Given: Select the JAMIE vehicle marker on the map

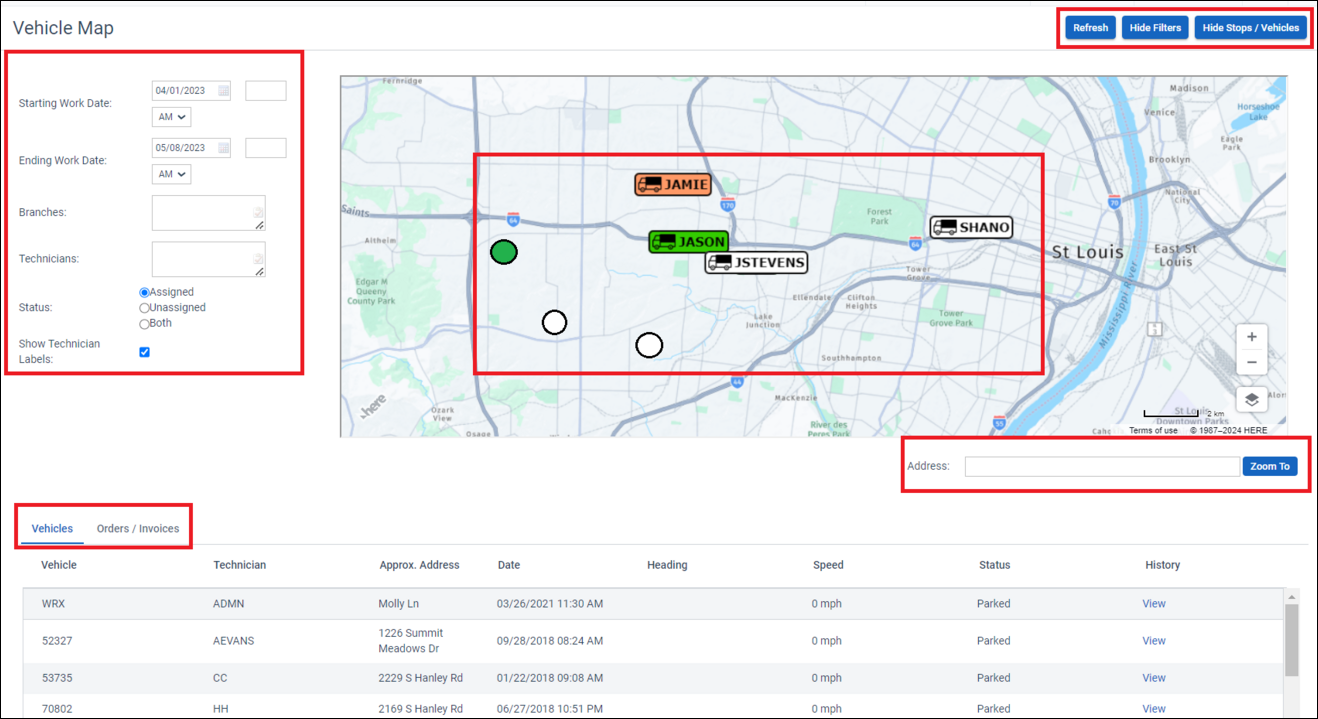Looking at the screenshot, I should pyautogui.click(x=672, y=184).
